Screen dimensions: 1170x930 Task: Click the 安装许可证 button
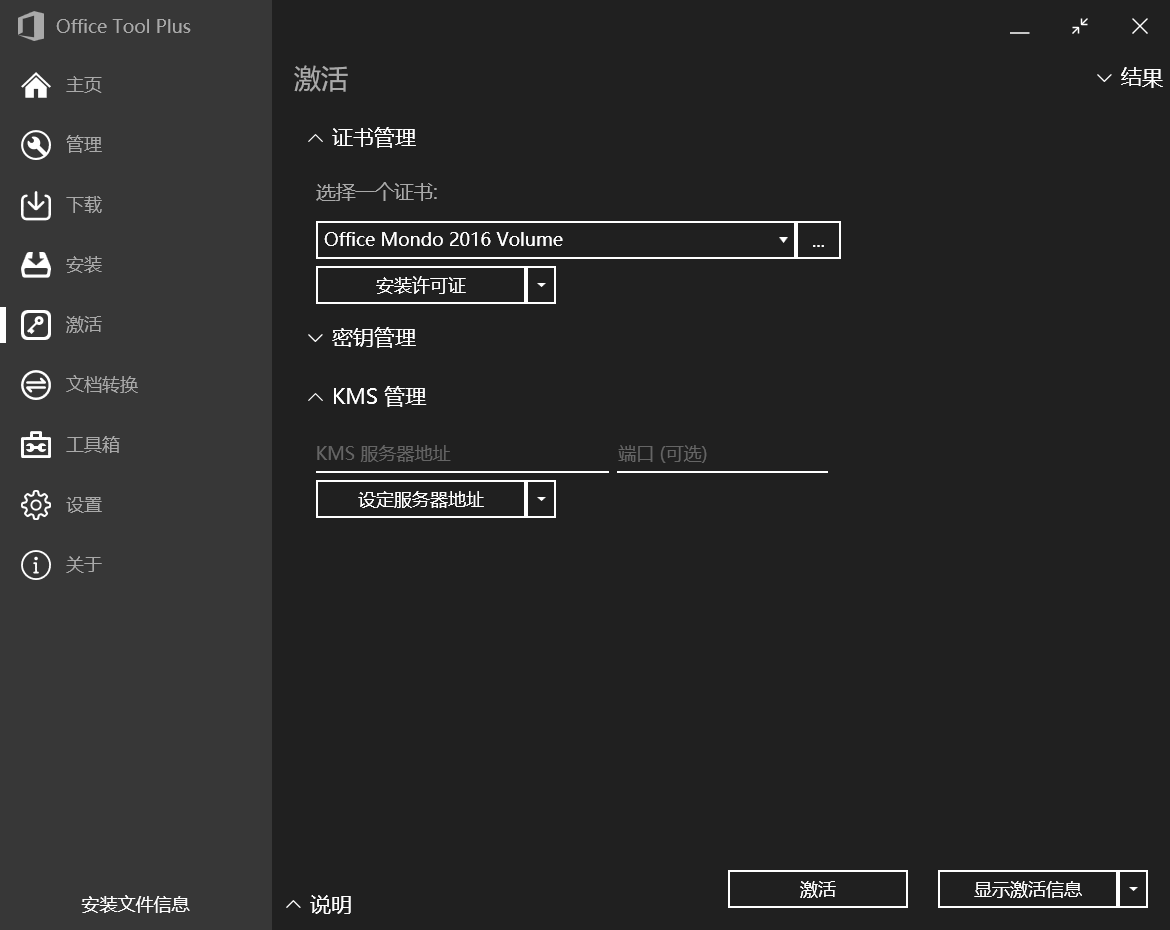click(421, 285)
